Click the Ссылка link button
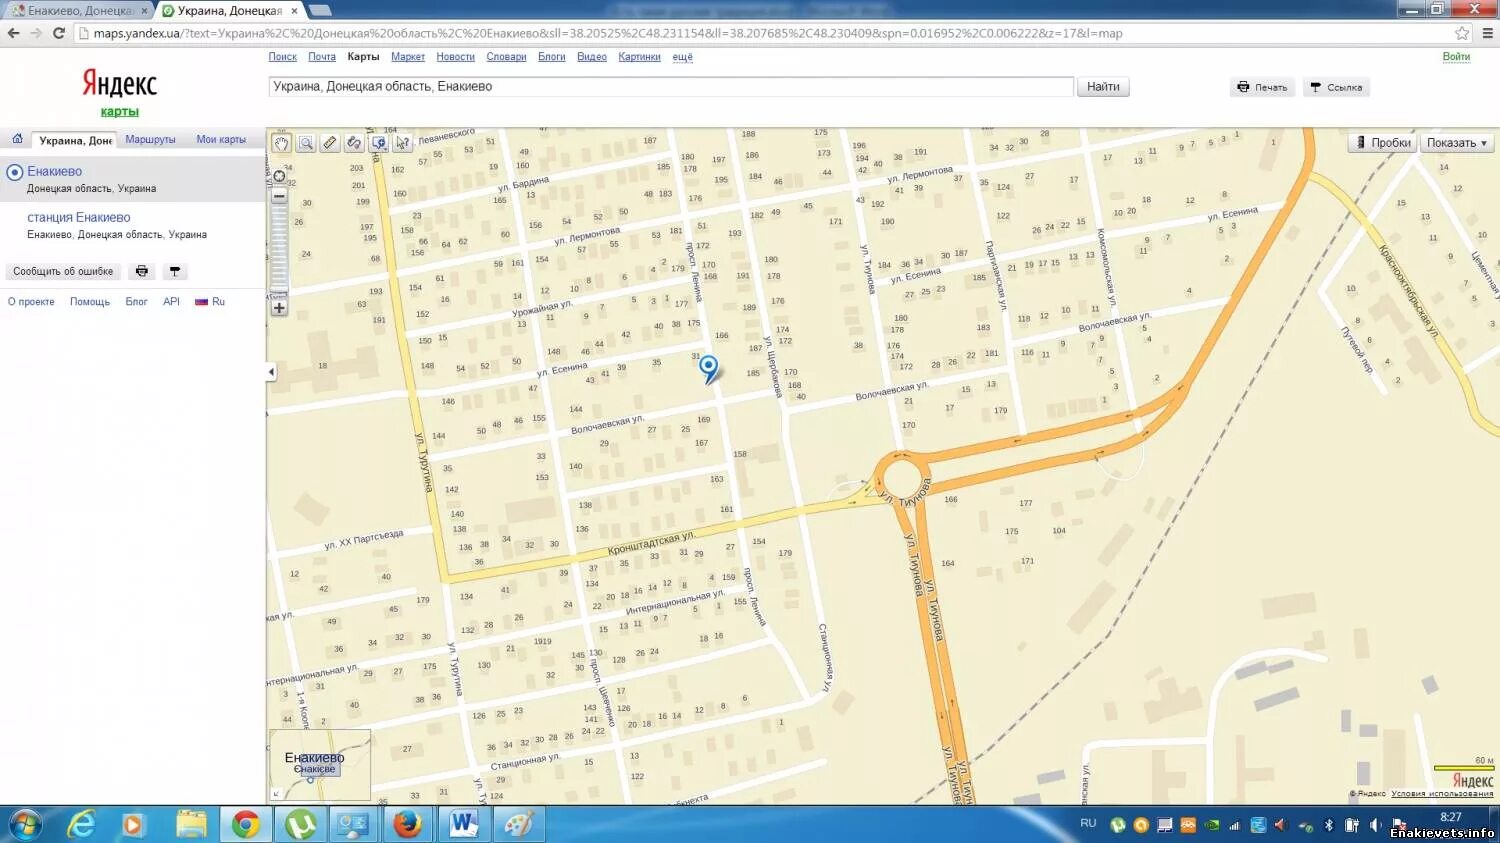Screen dimensions: 1500x843 click(x=1336, y=87)
